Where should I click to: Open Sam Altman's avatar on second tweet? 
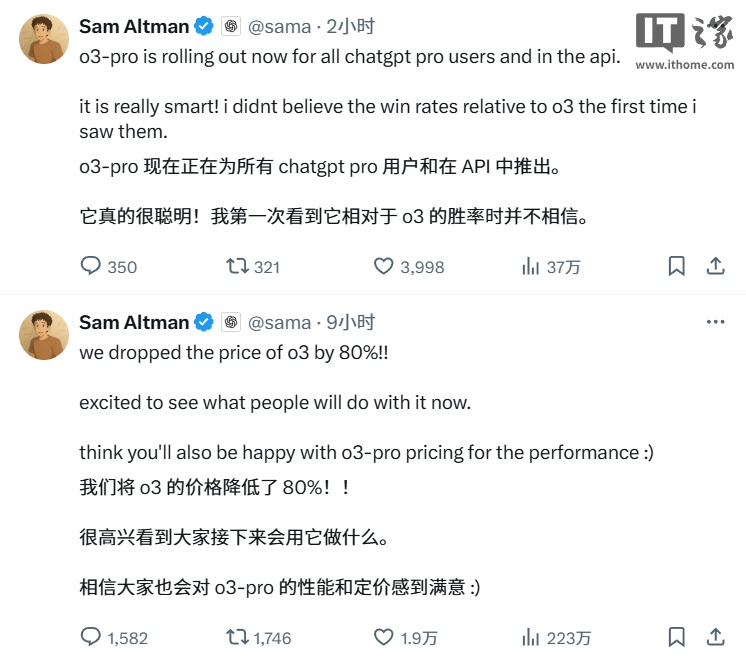tap(44, 335)
